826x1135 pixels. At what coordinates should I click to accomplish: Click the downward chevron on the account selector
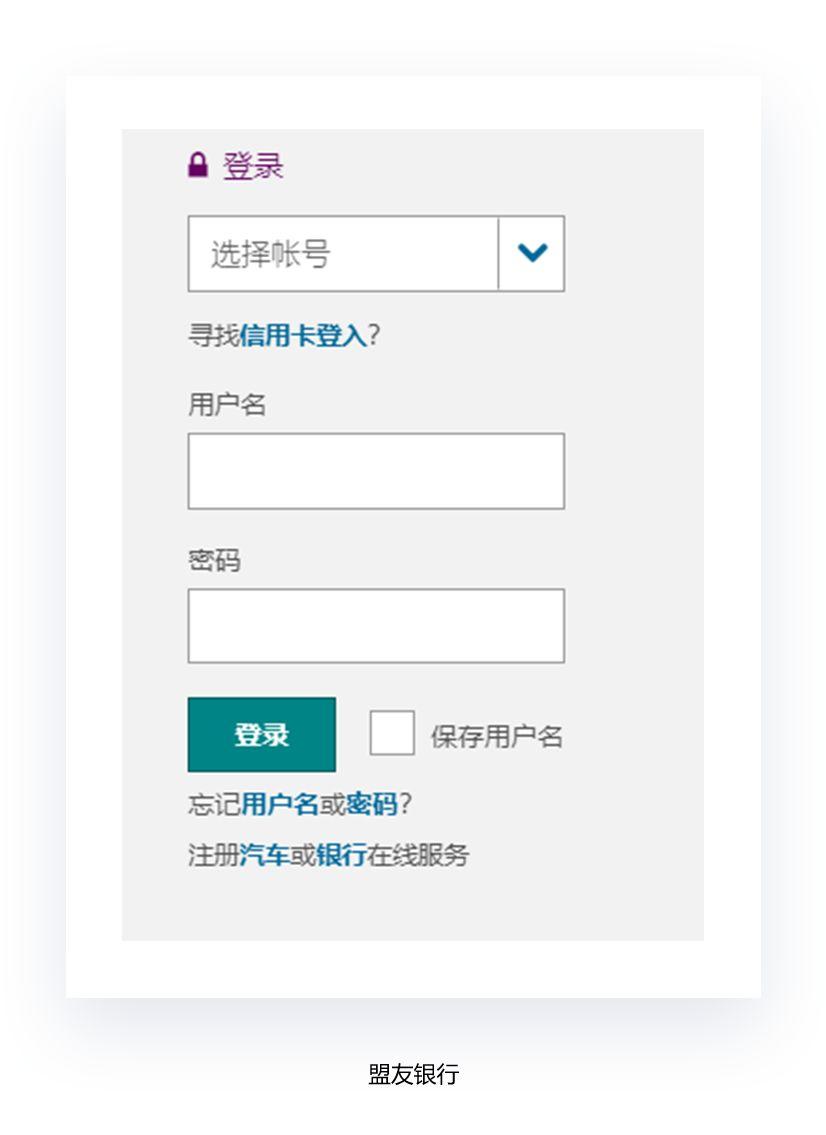(x=531, y=252)
